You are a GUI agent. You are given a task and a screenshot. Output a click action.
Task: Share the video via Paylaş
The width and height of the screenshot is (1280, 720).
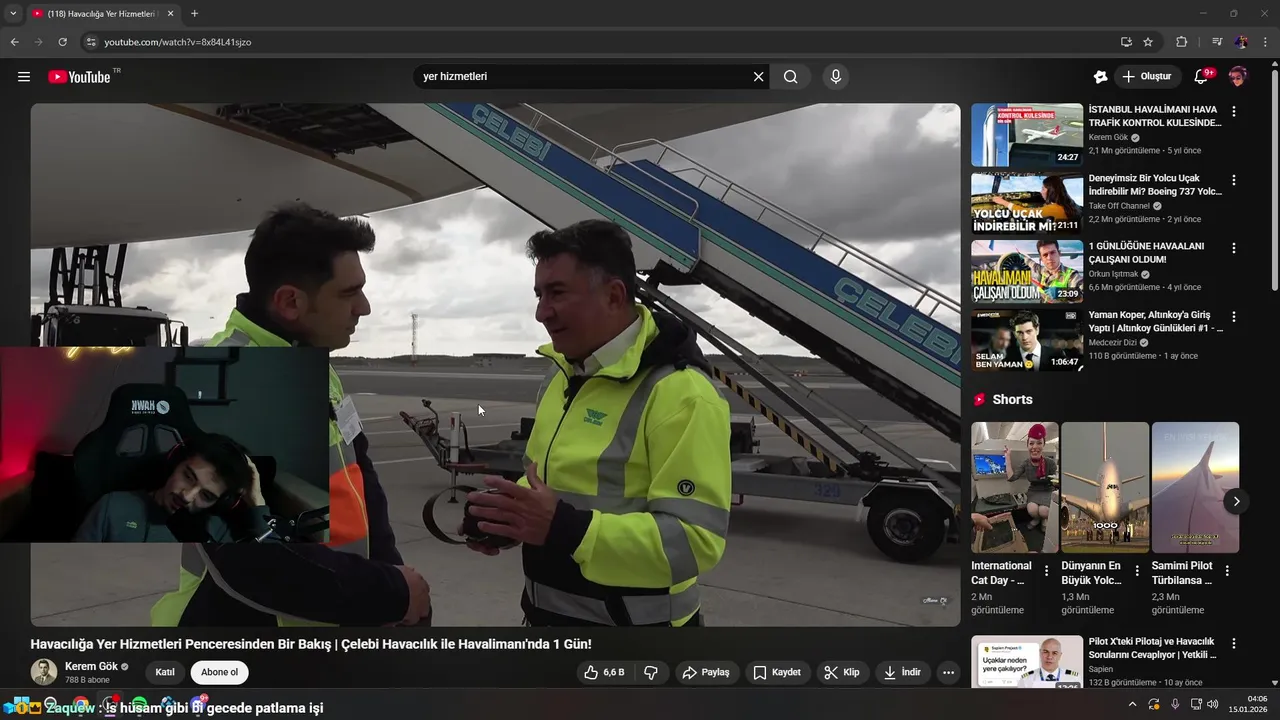(706, 673)
